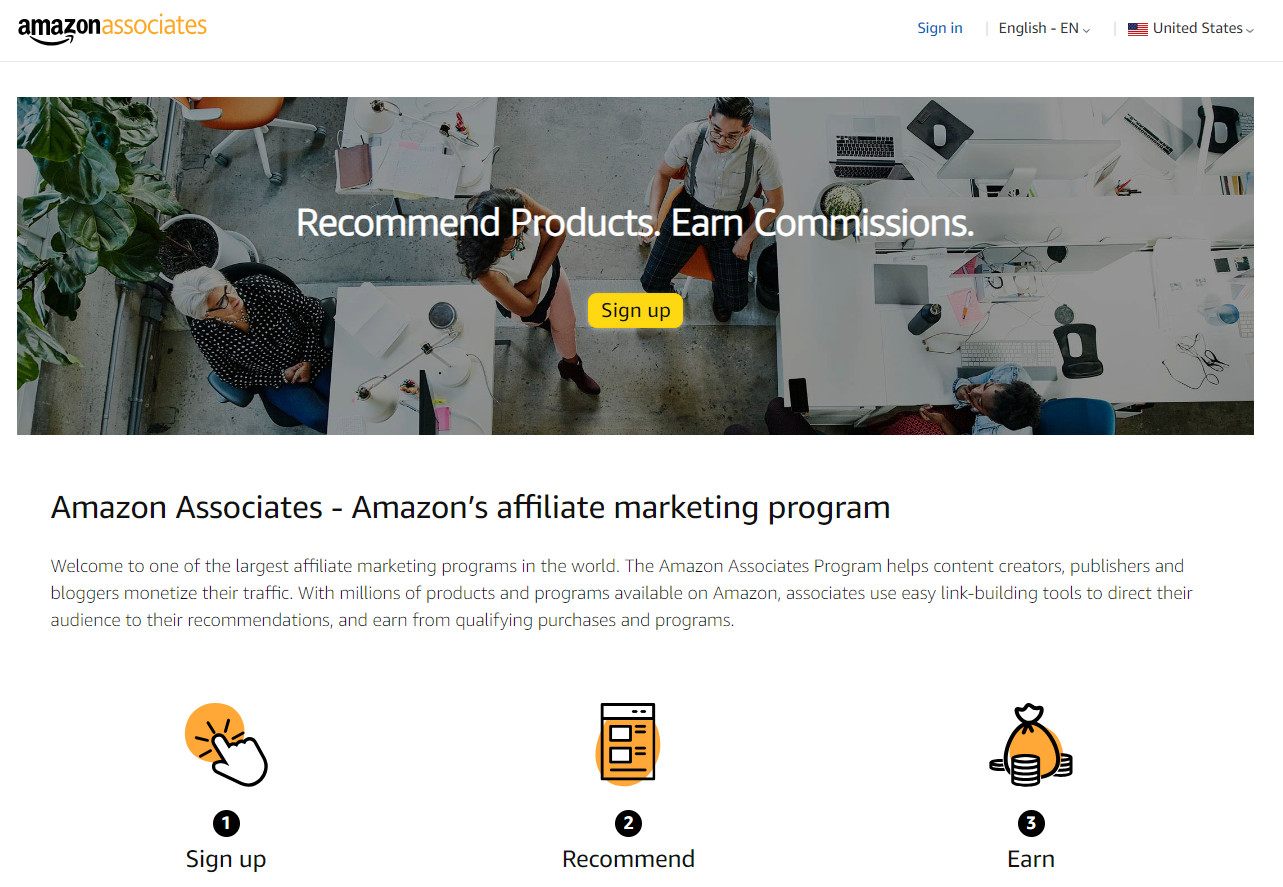Click the money bag Earn icon
This screenshot has width=1283, height=887.
coord(1030,744)
